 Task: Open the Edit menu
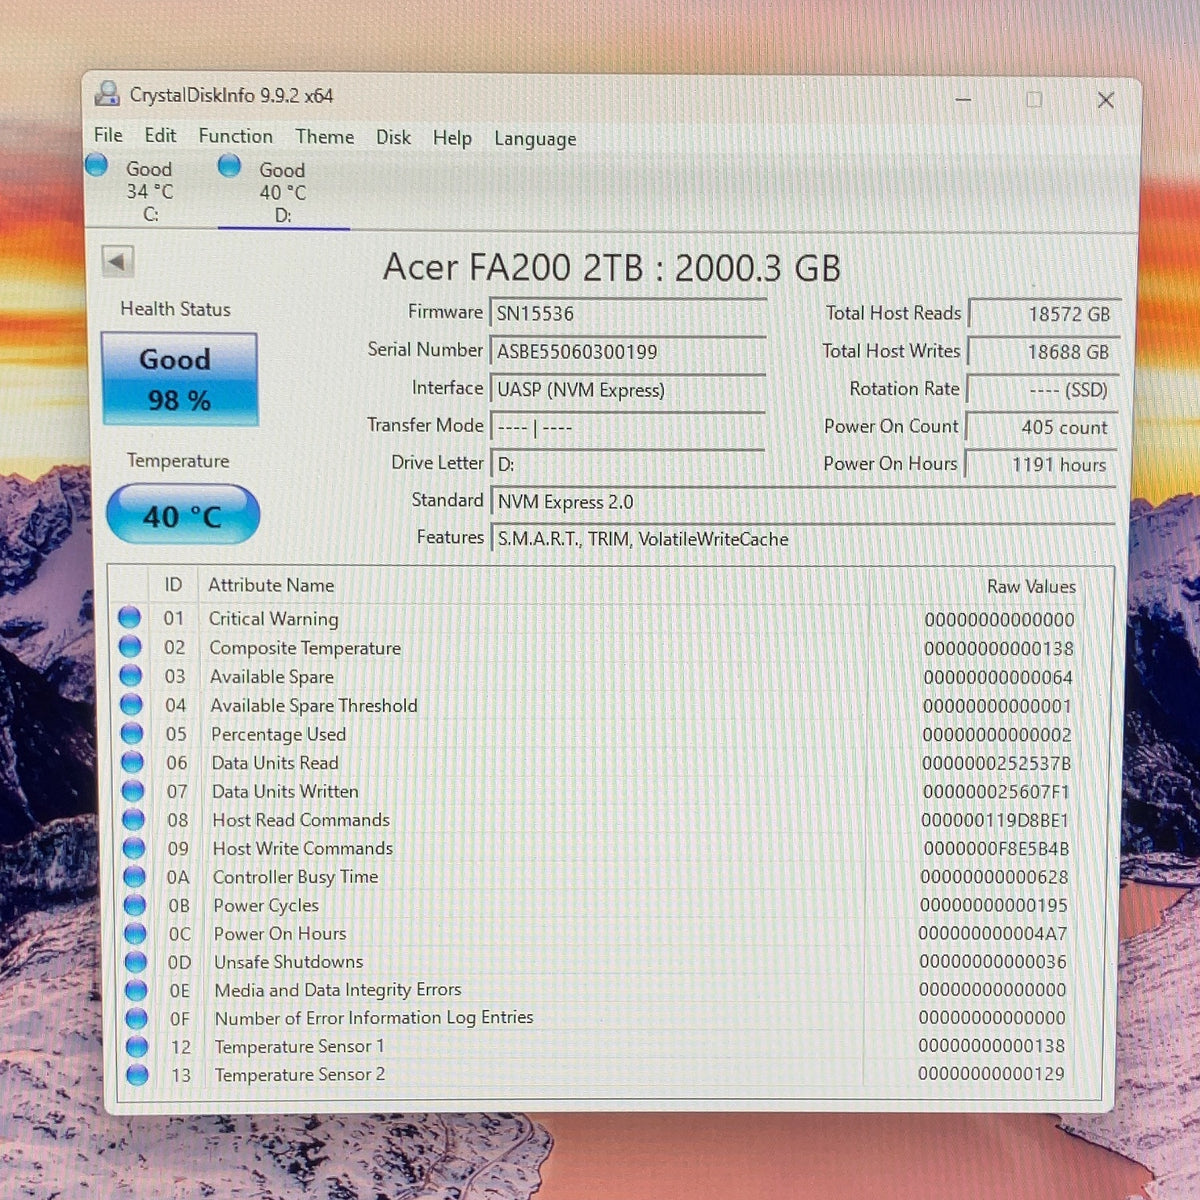(x=160, y=135)
